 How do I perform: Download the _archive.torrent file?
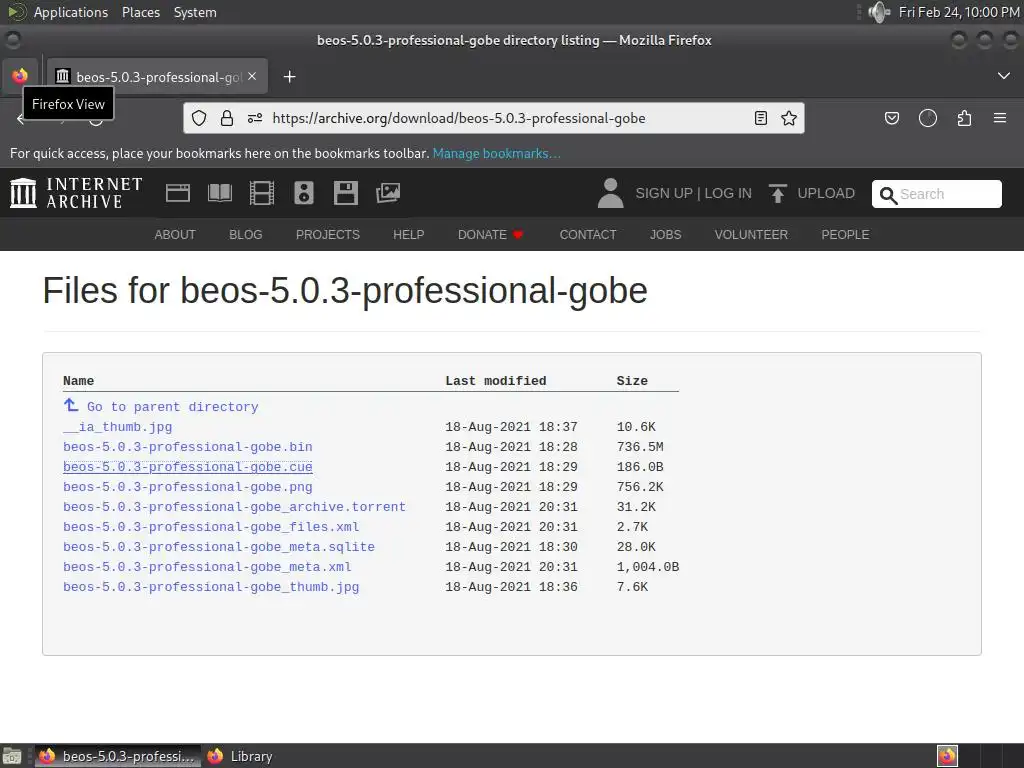click(x=234, y=507)
